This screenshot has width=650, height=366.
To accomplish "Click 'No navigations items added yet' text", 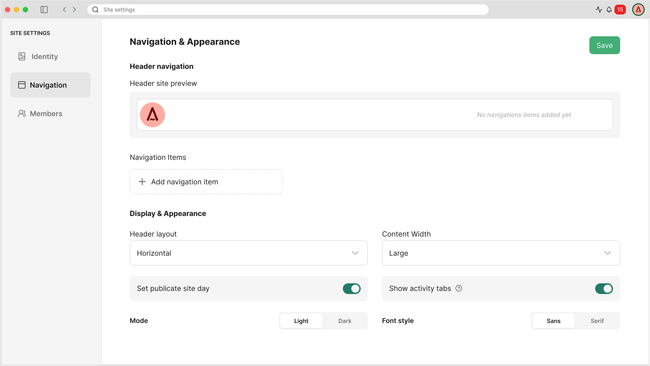I will coord(524,115).
